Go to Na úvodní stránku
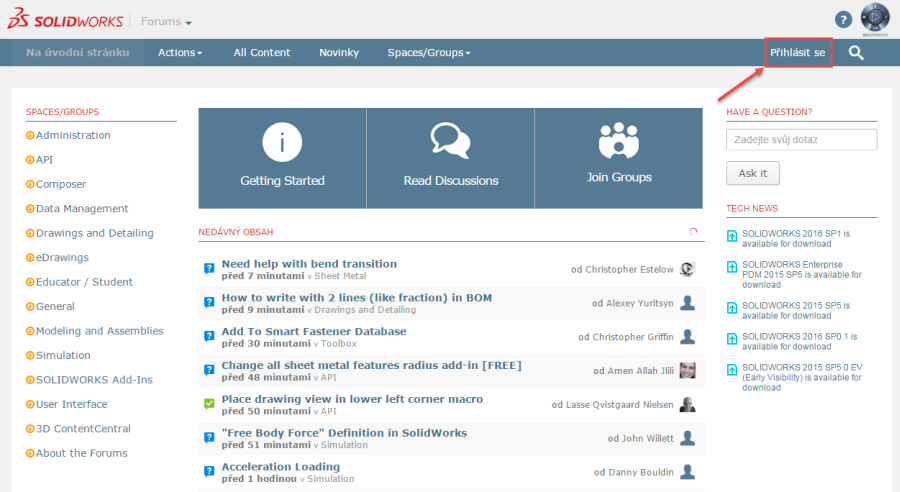Image resolution: width=900 pixels, height=492 pixels. click(77, 53)
